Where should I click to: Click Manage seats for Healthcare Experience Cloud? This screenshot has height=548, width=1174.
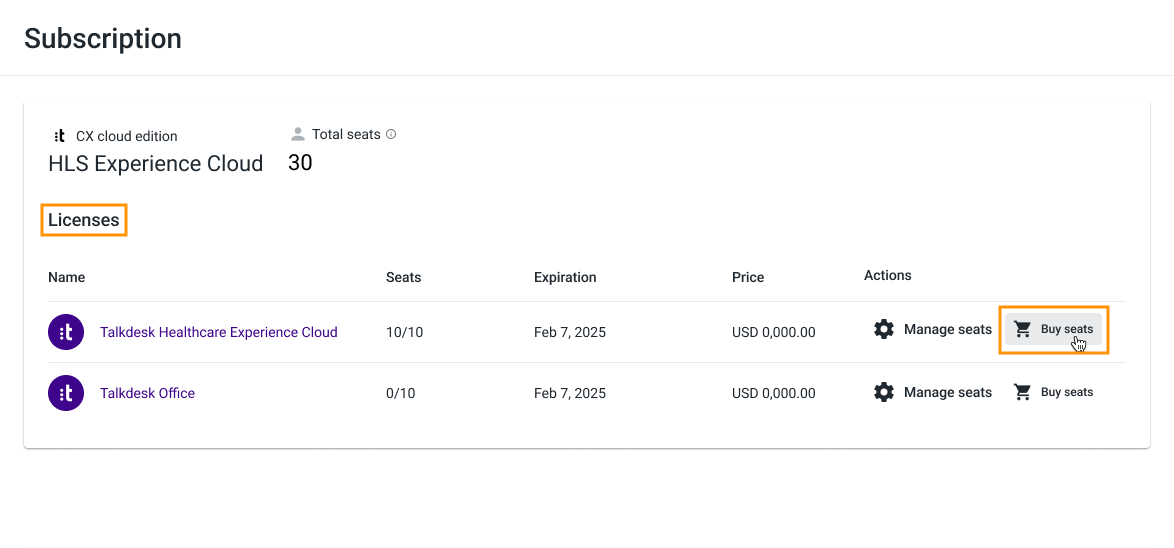933,329
